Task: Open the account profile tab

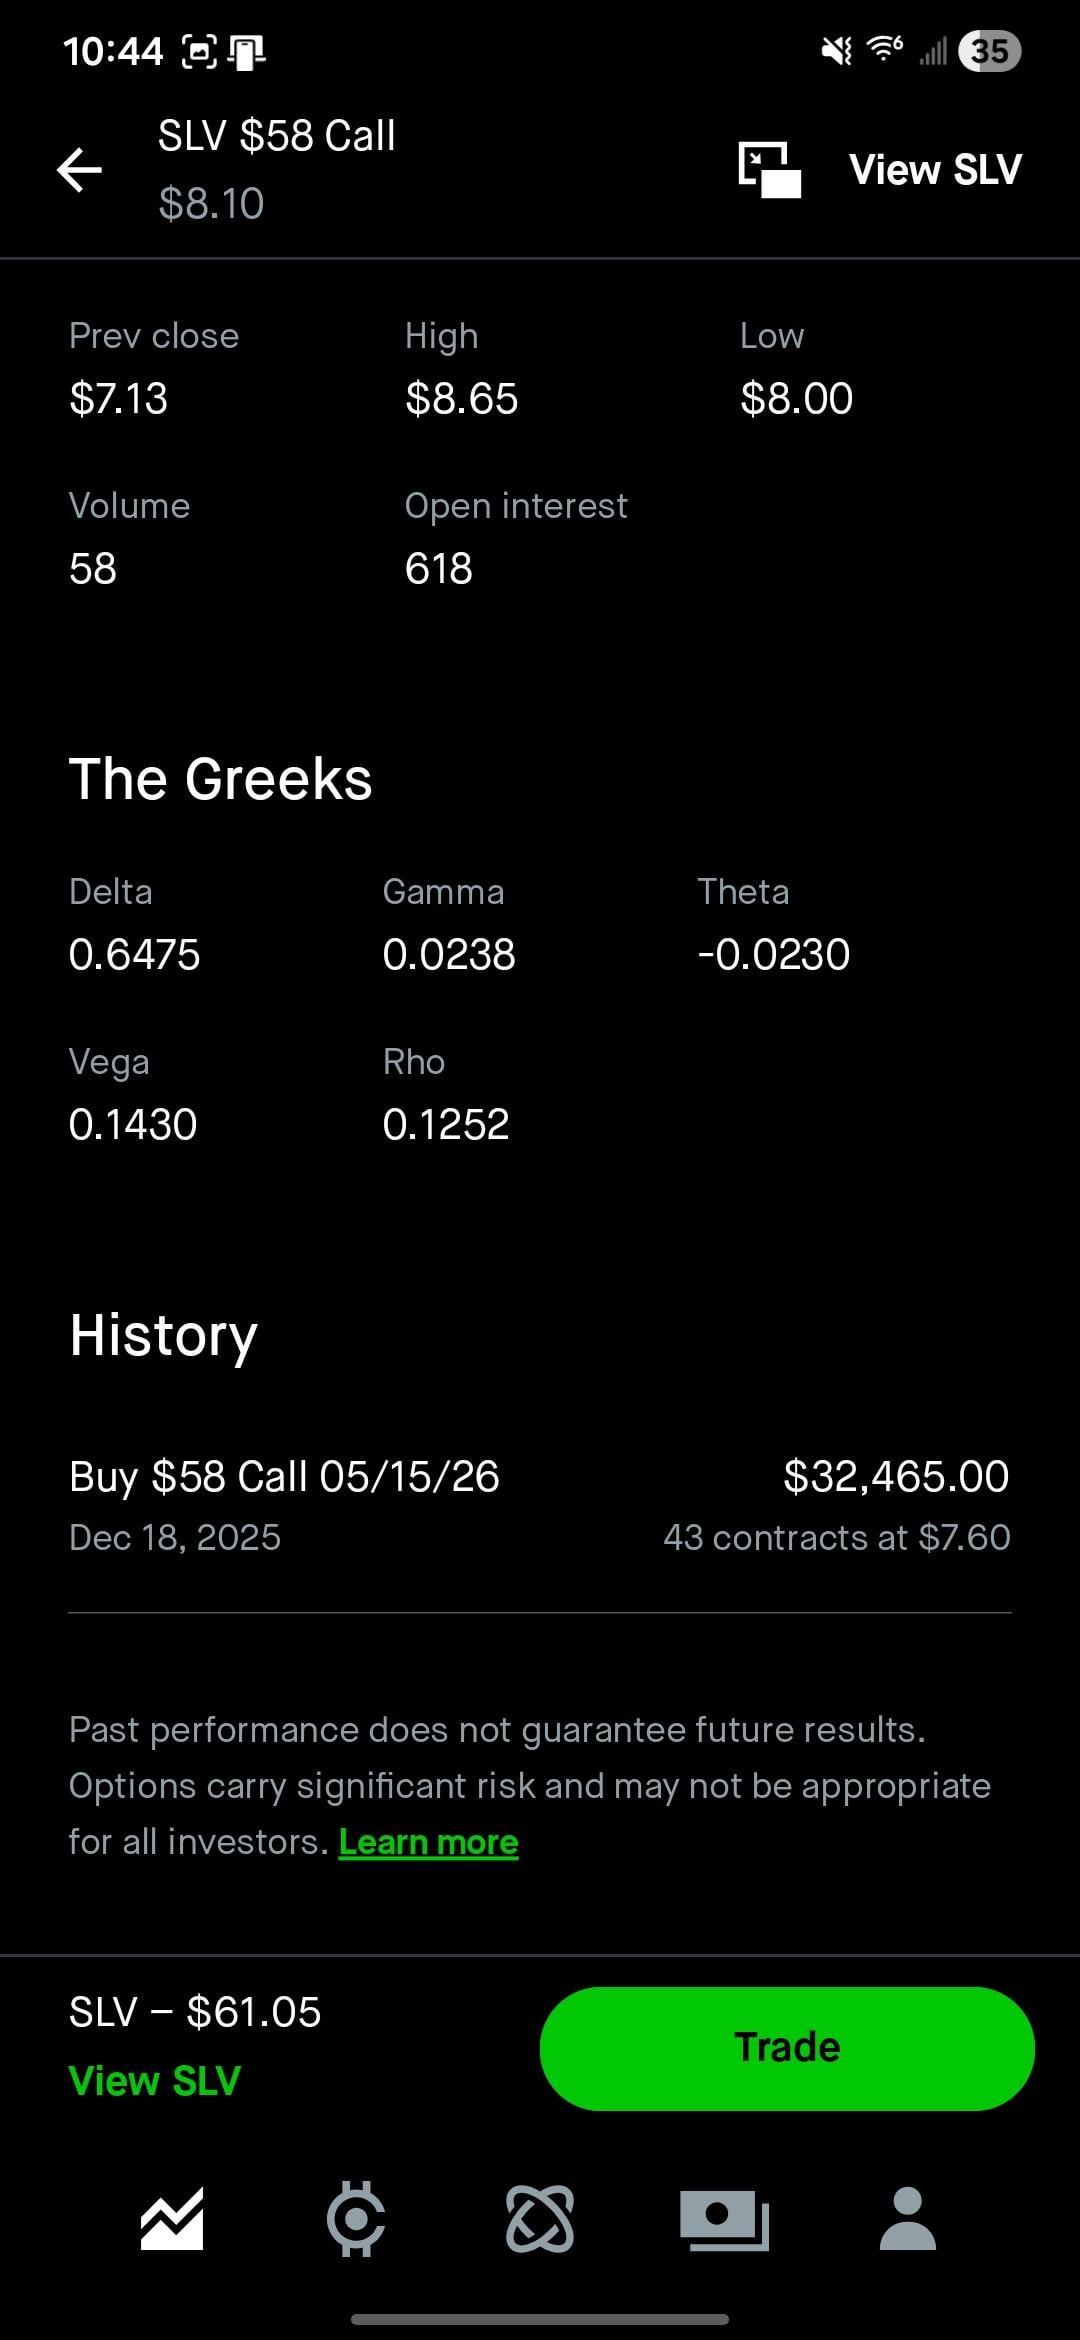Action: (908, 2219)
